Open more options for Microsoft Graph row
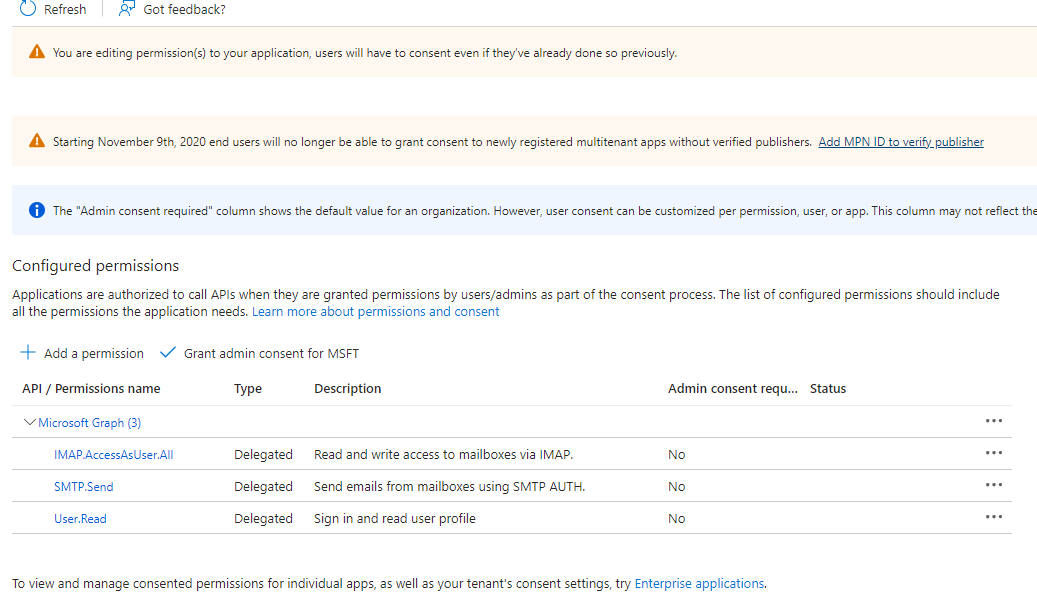This screenshot has width=1037, height=612. click(x=993, y=421)
